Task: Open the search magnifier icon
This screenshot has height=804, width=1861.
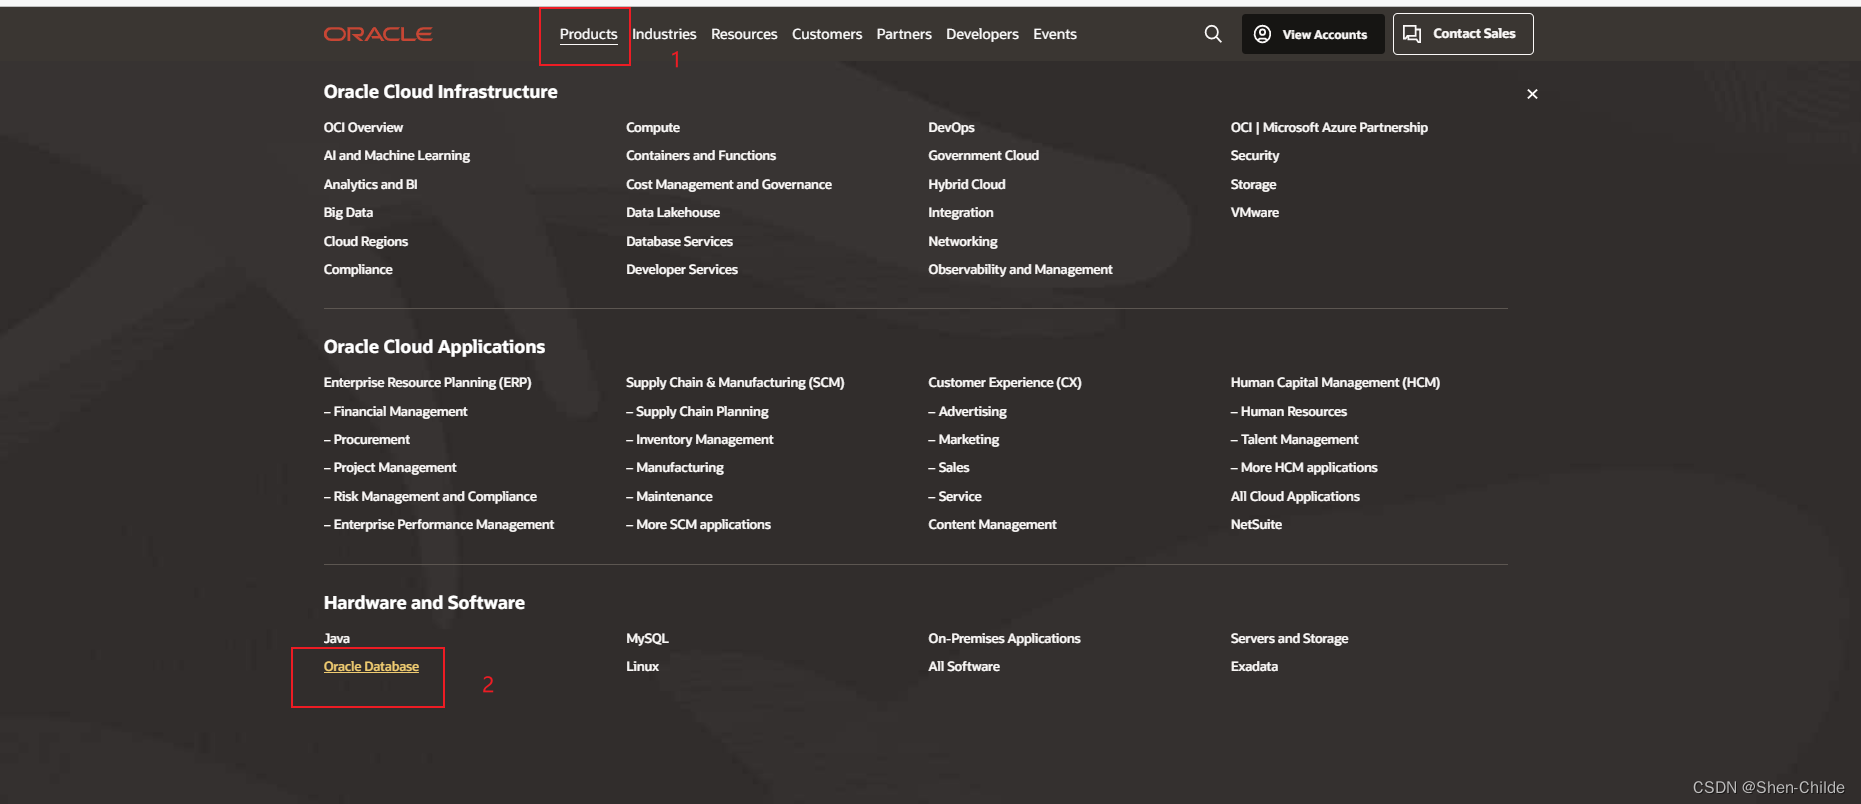Action: pos(1213,34)
